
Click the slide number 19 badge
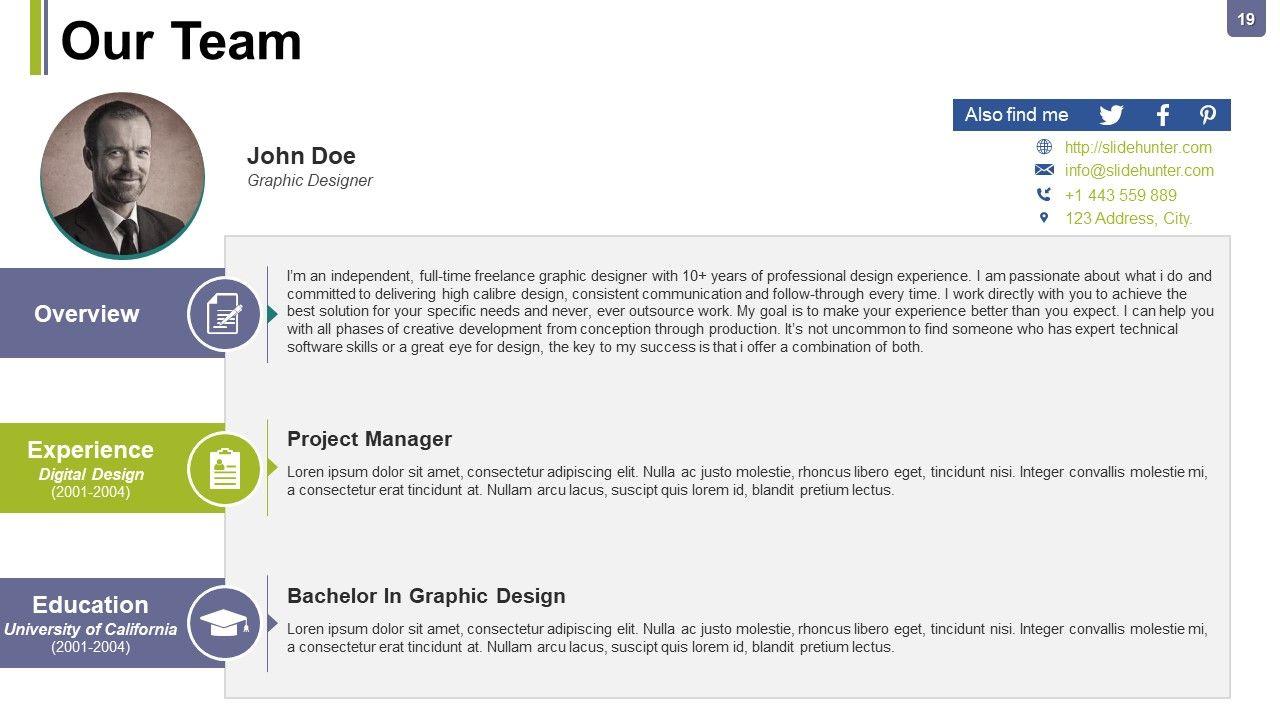(1246, 19)
